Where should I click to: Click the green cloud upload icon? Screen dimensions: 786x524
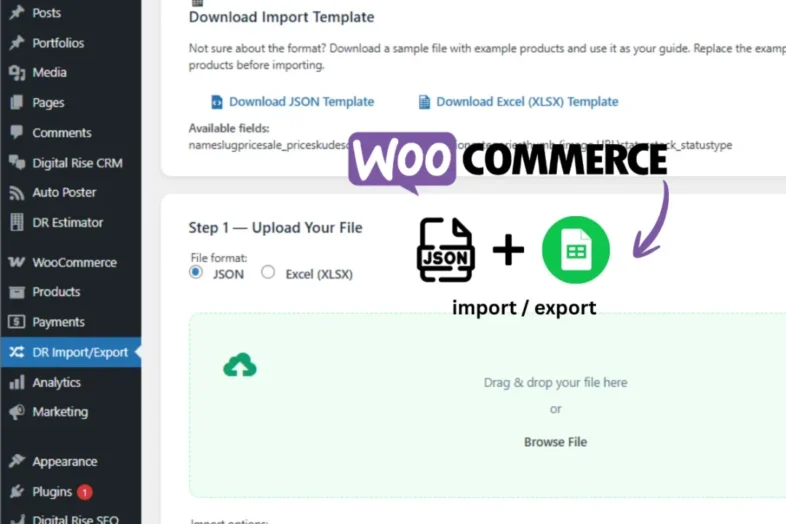[x=240, y=365]
